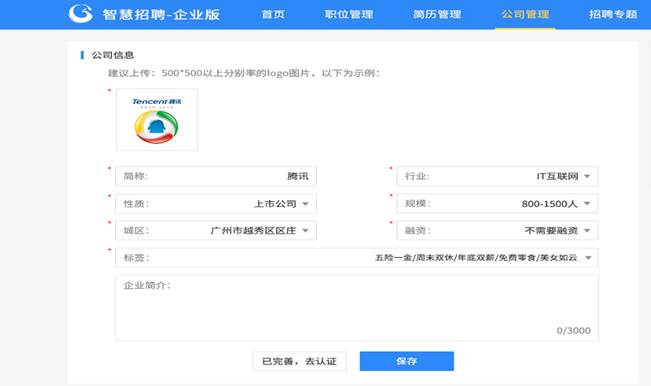Open the 标签 tags dropdown arrow
Image resolution: width=651 pixels, height=386 pixels.
(x=588, y=258)
